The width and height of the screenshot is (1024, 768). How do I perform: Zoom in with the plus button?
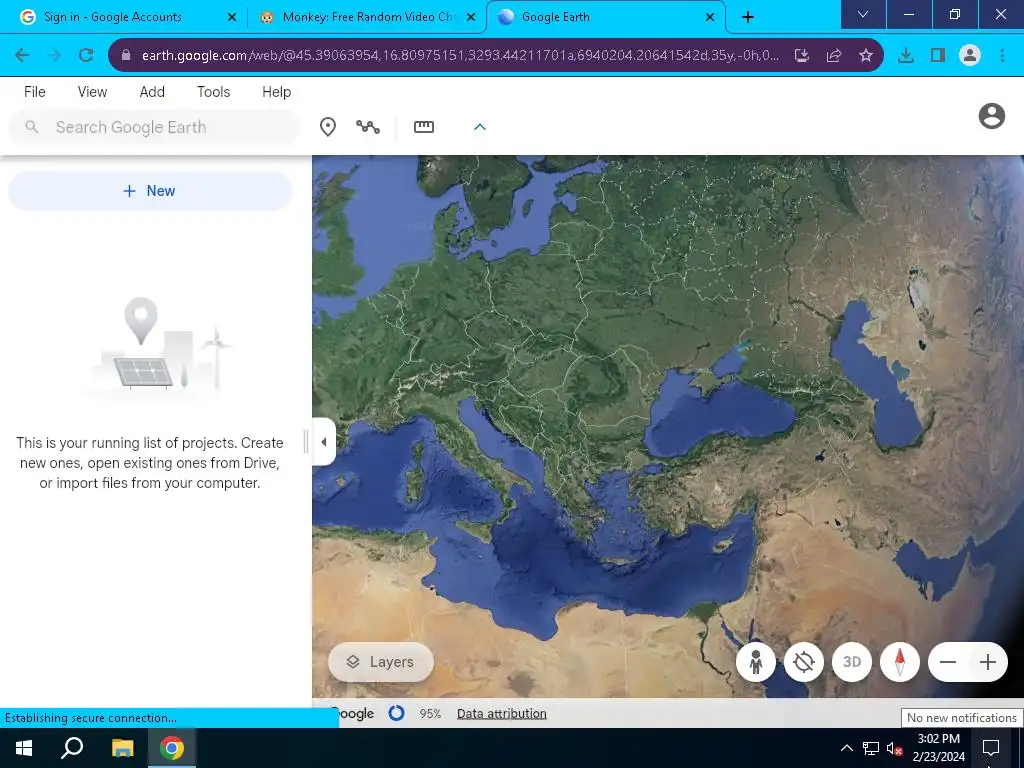[x=988, y=662]
